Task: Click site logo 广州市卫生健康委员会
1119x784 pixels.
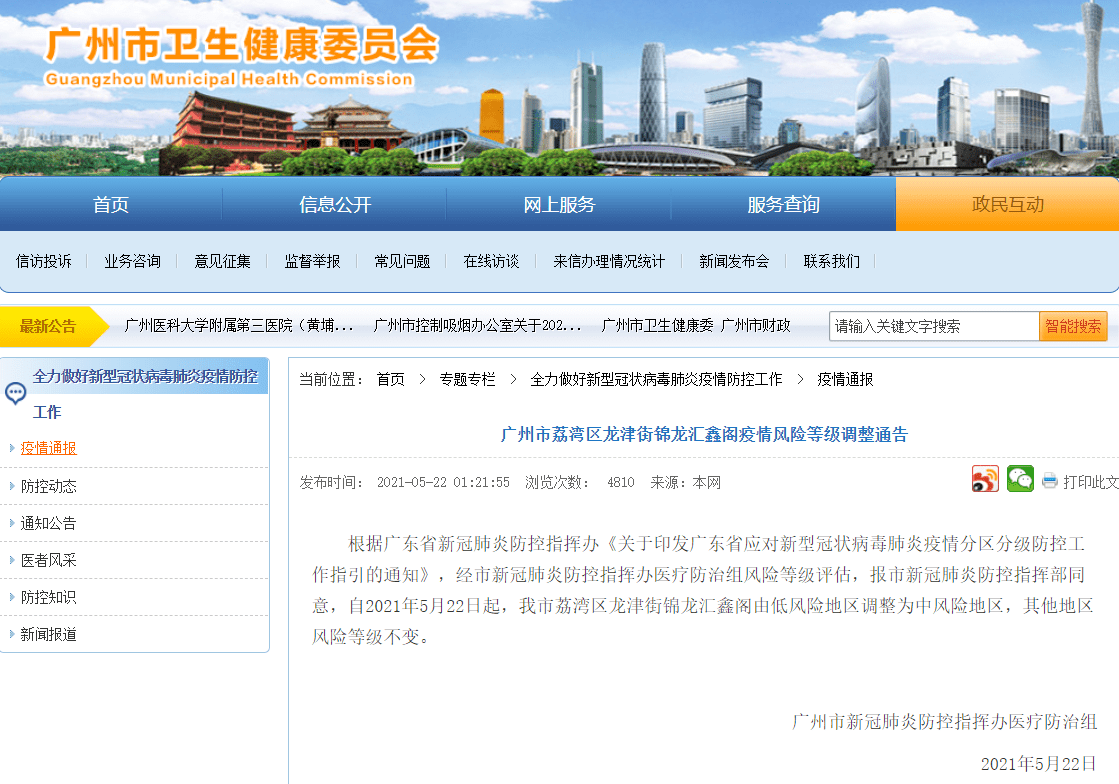Action: (241, 56)
